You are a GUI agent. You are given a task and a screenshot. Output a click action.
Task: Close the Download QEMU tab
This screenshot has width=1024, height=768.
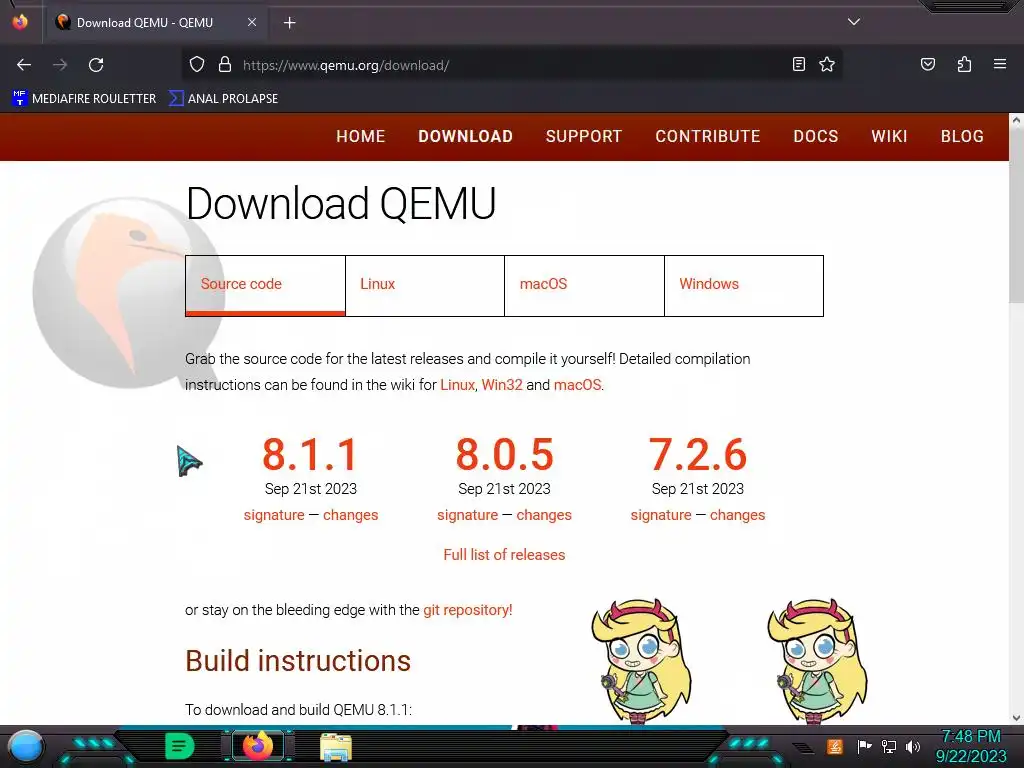click(251, 22)
